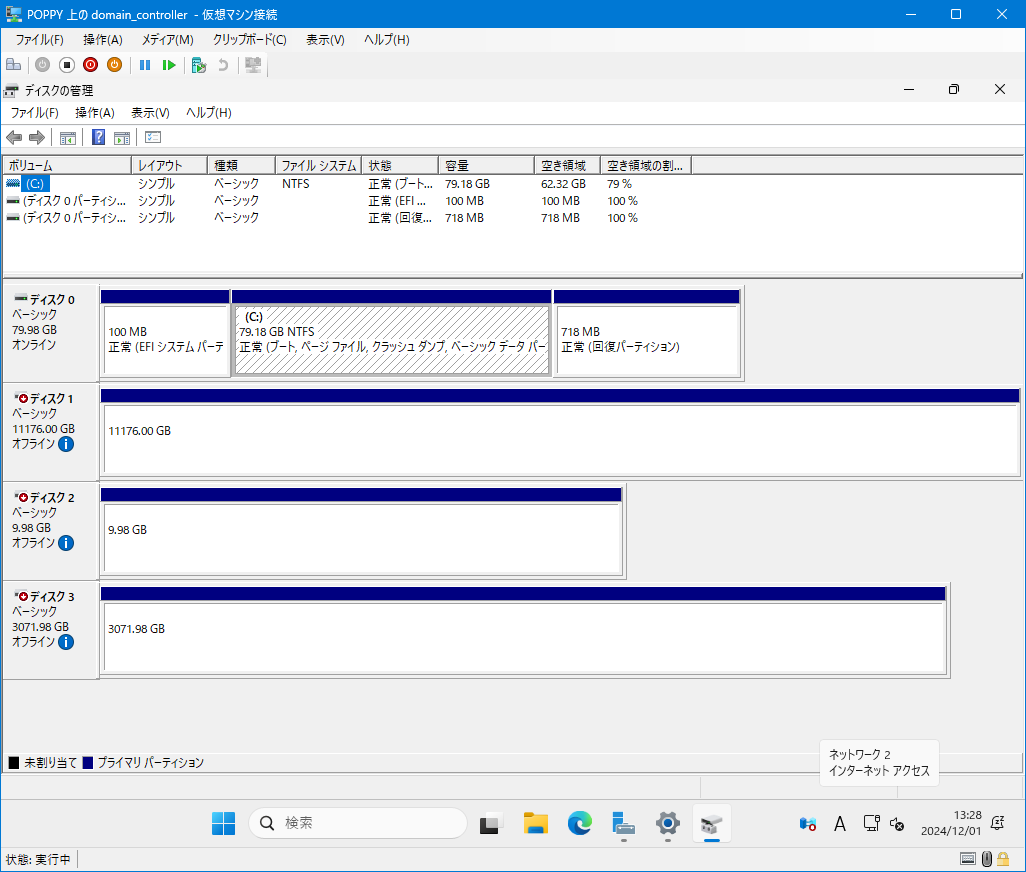Click the blue Help question mark icon
This screenshot has height=872, width=1026.
pyautogui.click(x=98, y=137)
